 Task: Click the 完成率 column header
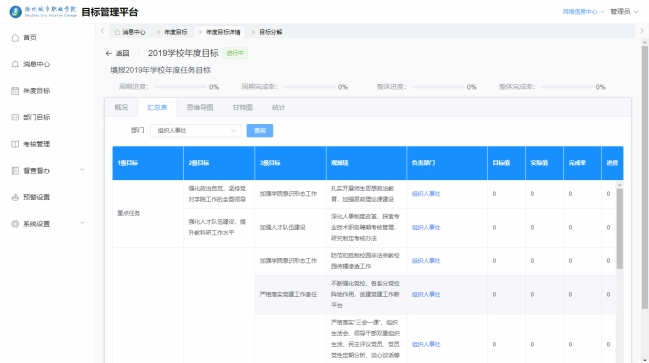click(x=582, y=163)
